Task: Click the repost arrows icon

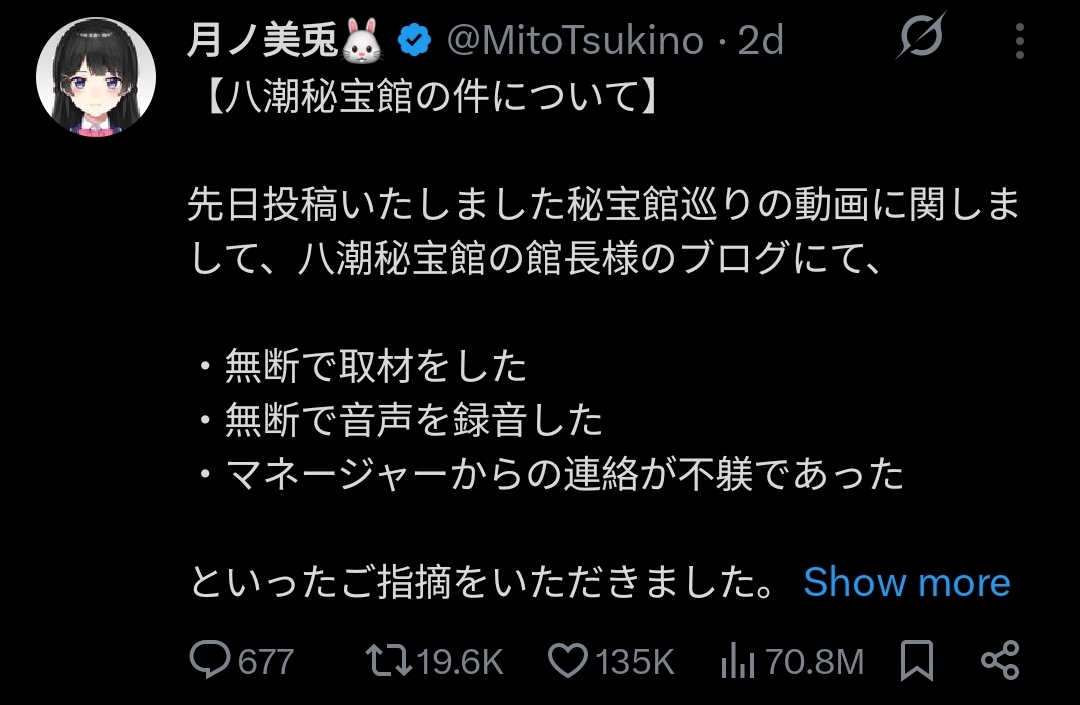Action: tap(387, 661)
